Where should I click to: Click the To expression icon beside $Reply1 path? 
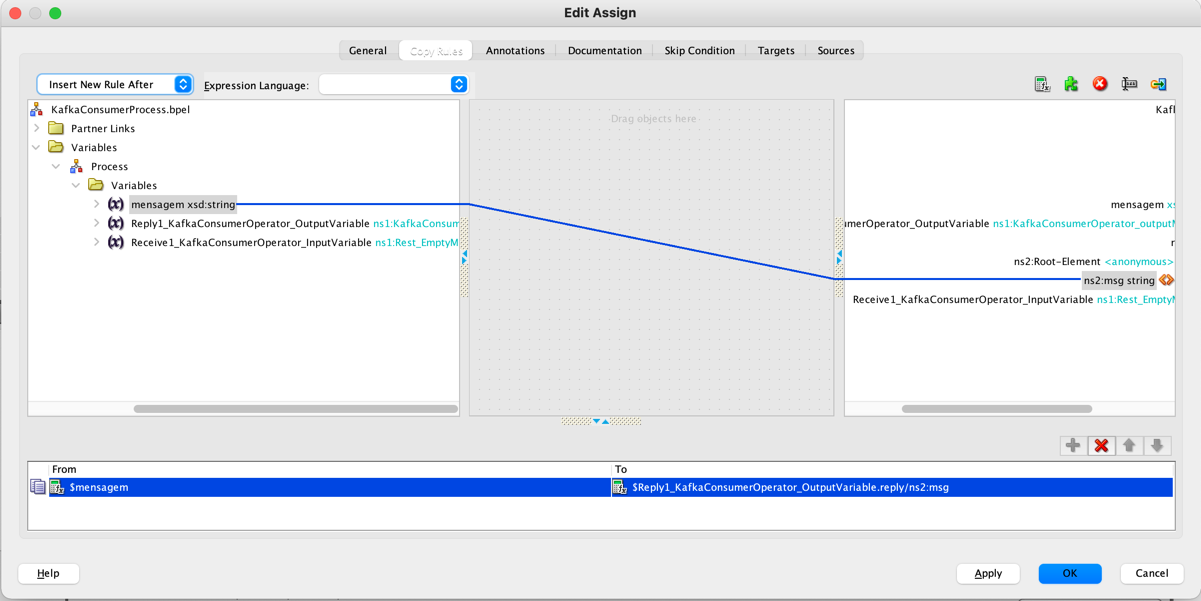[620, 487]
